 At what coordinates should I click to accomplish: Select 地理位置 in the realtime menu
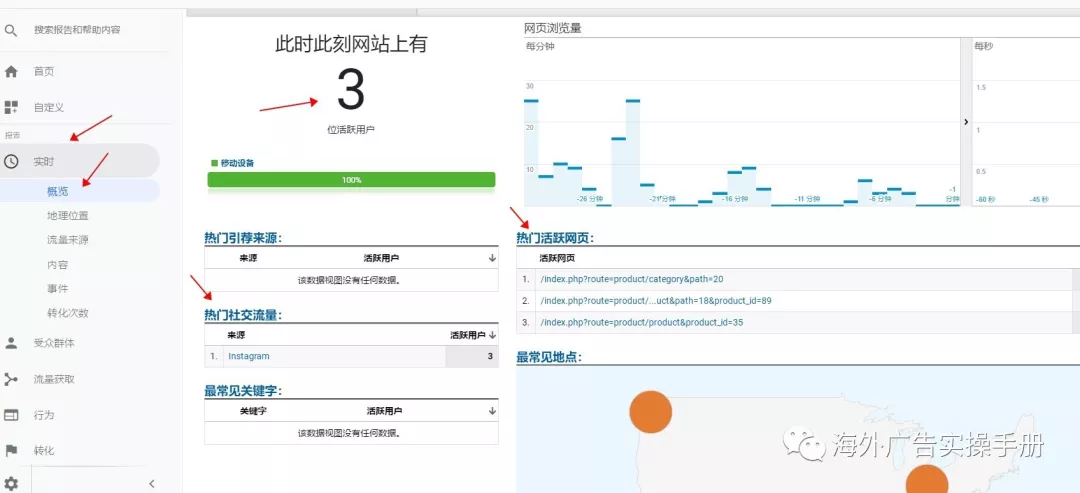pos(67,216)
